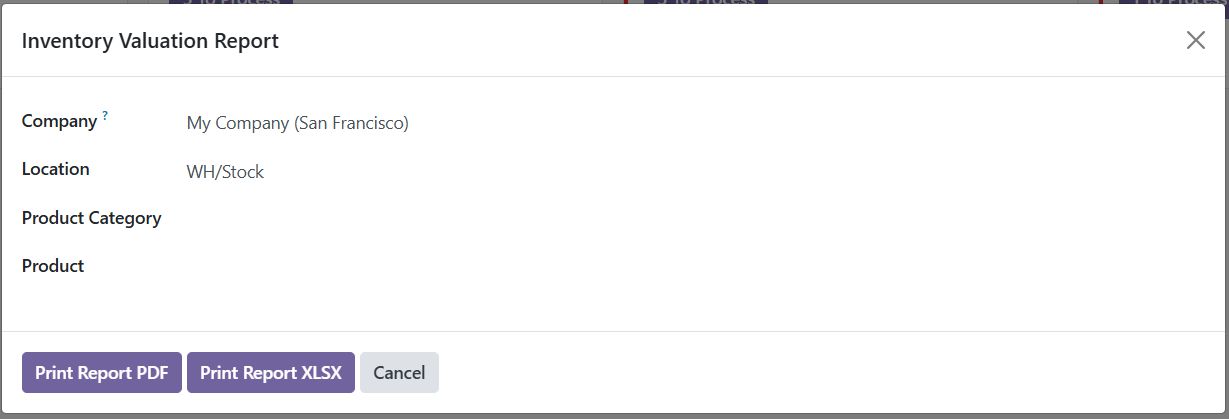Click the Company field label
The height and width of the screenshot is (419, 1229).
pos(59,121)
